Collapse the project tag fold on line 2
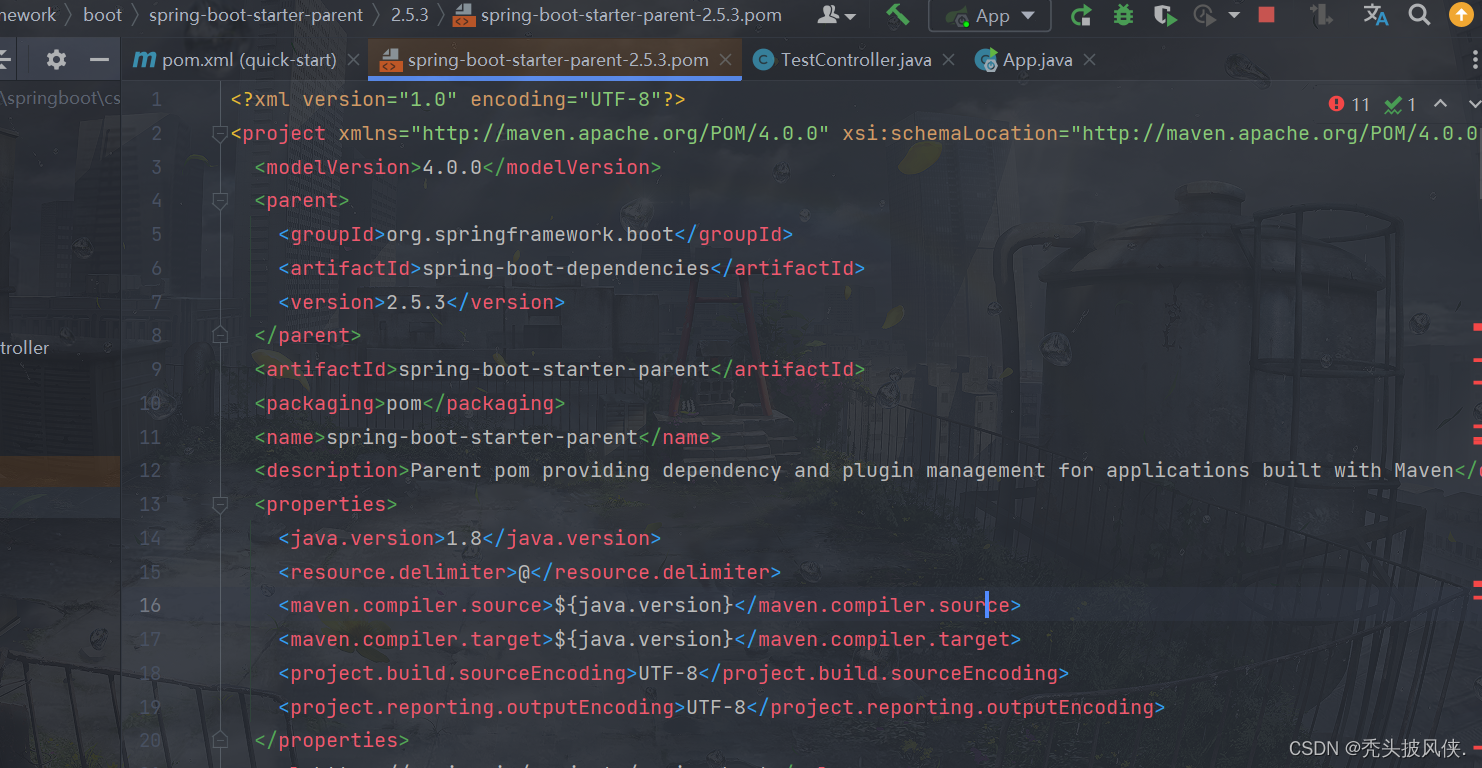The width and height of the screenshot is (1482, 768). click(x=220, y=134)
